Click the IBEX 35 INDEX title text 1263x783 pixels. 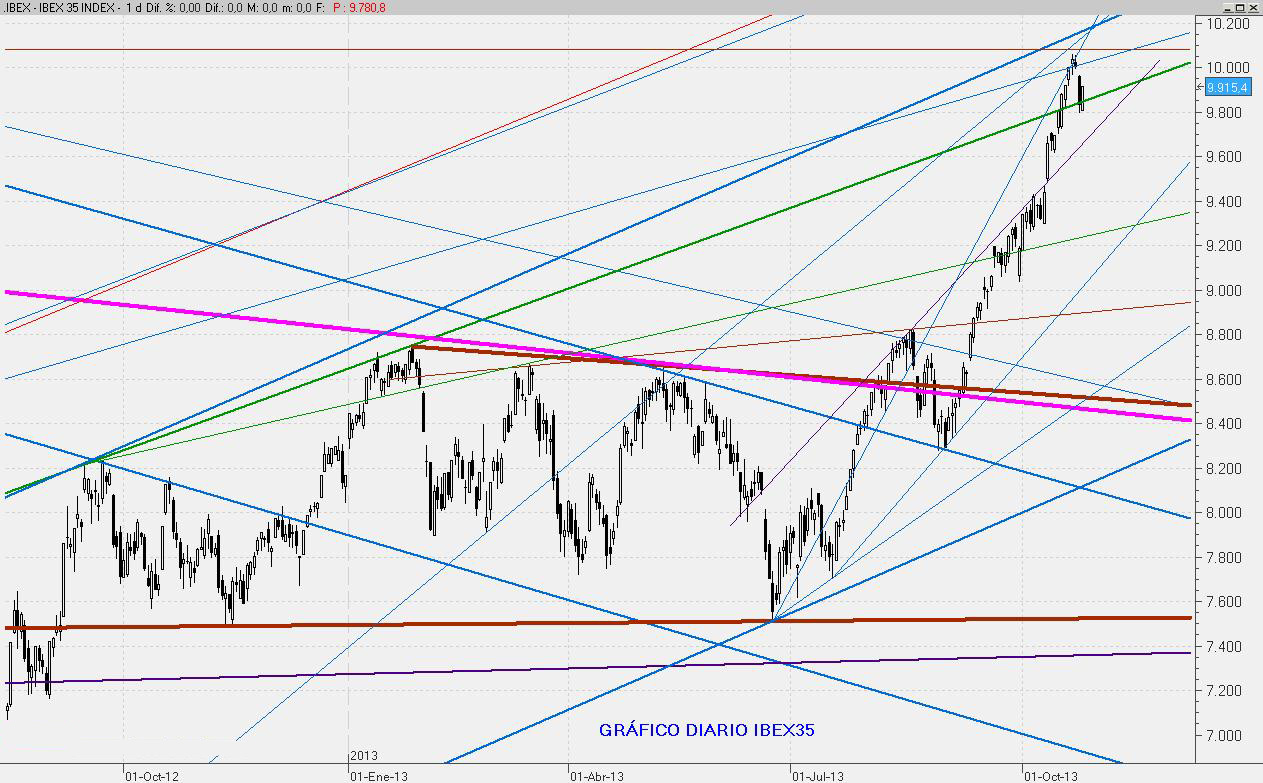[71, 7]
